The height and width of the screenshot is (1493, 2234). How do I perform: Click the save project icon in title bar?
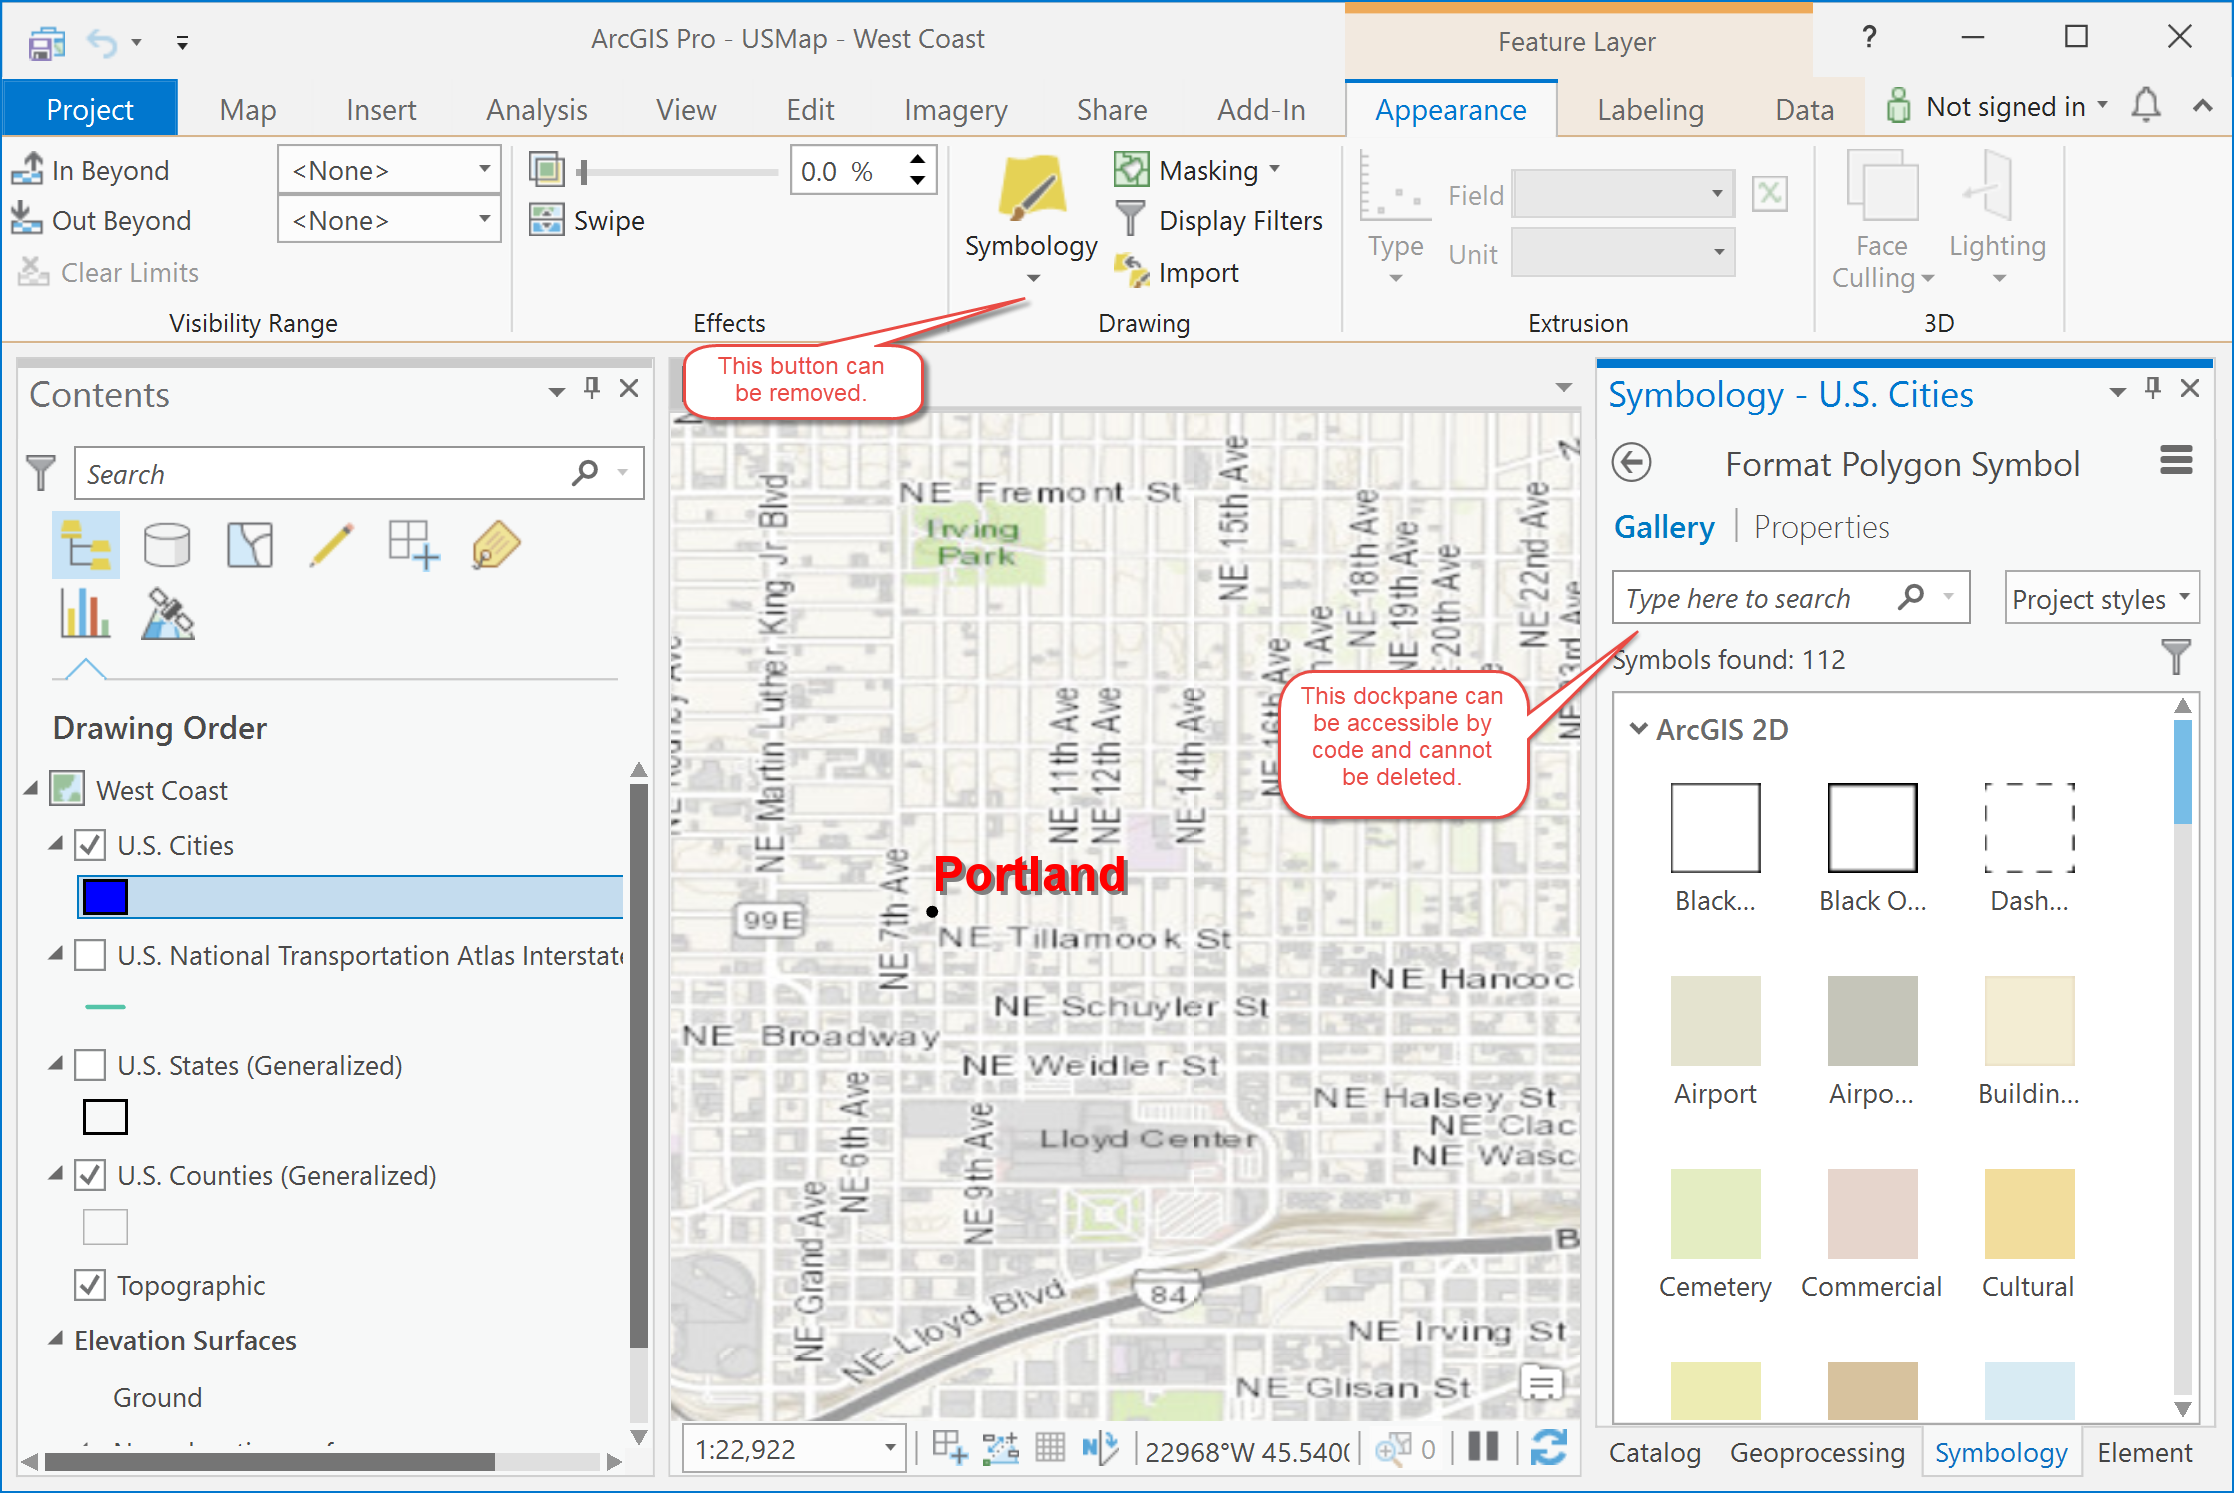47,43
